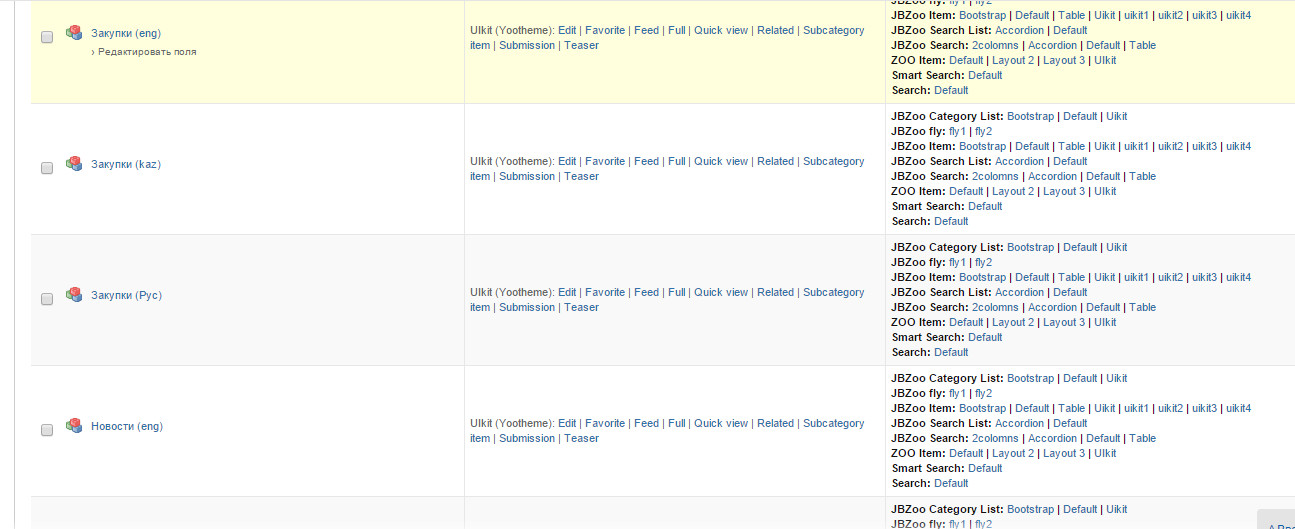Click the cube icon beside Закупки (Рус)
This screenshot has width=1295, height=529.
[74, 295]
